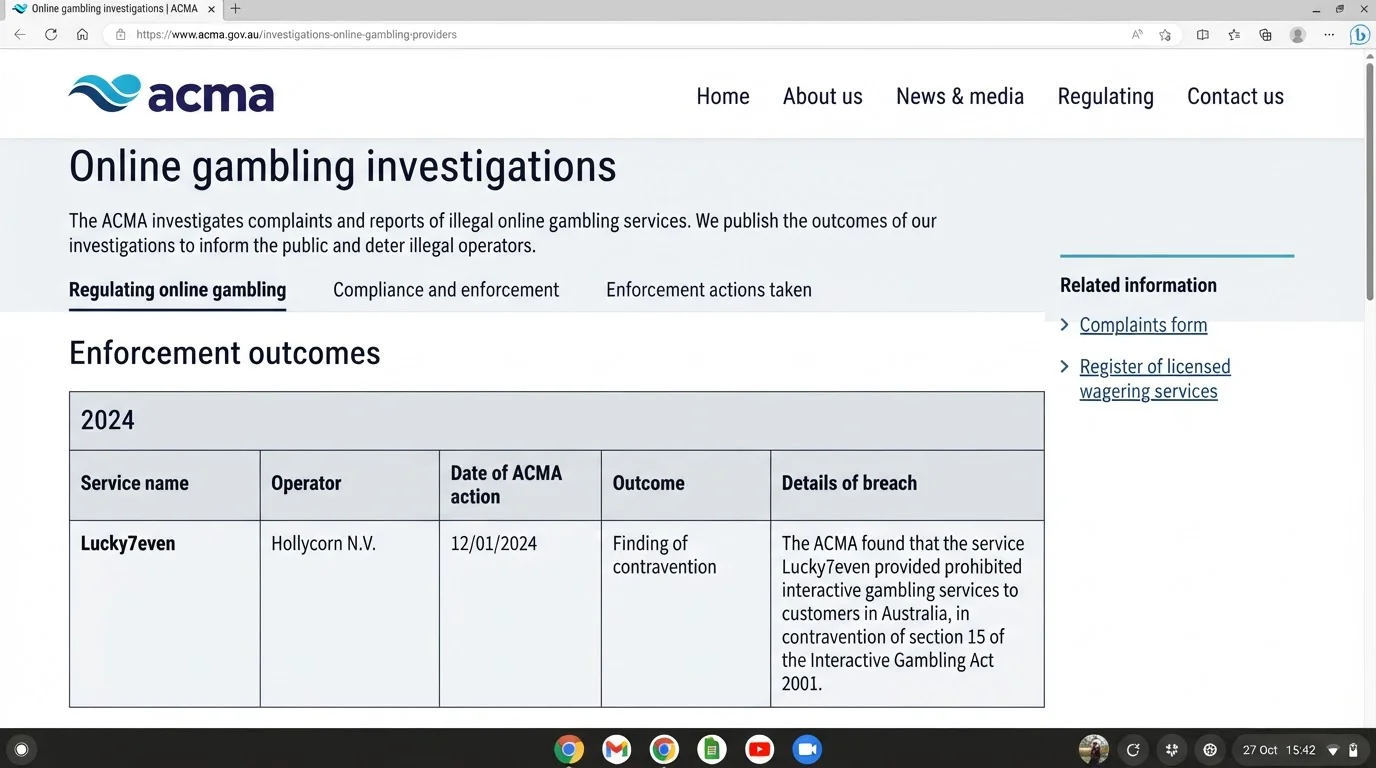Click the Wi-Fi indicator in the shelf
The height and width of the screenshot is (768, 1376).
click(x=1333, y=750)
